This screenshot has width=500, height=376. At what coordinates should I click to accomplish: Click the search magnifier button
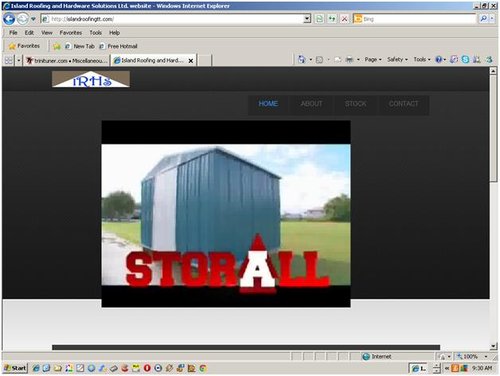tap(483, 19)
